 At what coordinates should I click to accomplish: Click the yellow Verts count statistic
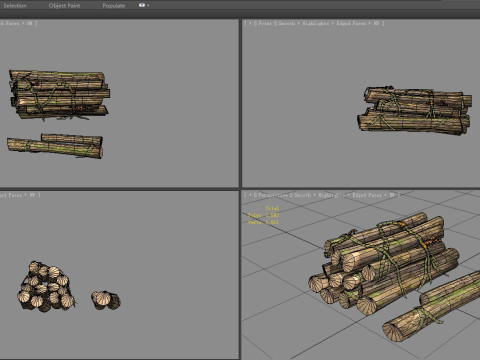(263, 222)
